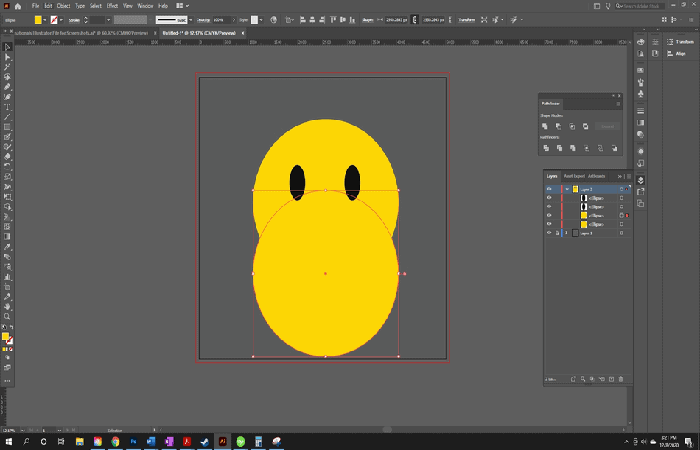Select the Direct Selection tool
This screenshot has height=450, width=700.
click(7, 57)
